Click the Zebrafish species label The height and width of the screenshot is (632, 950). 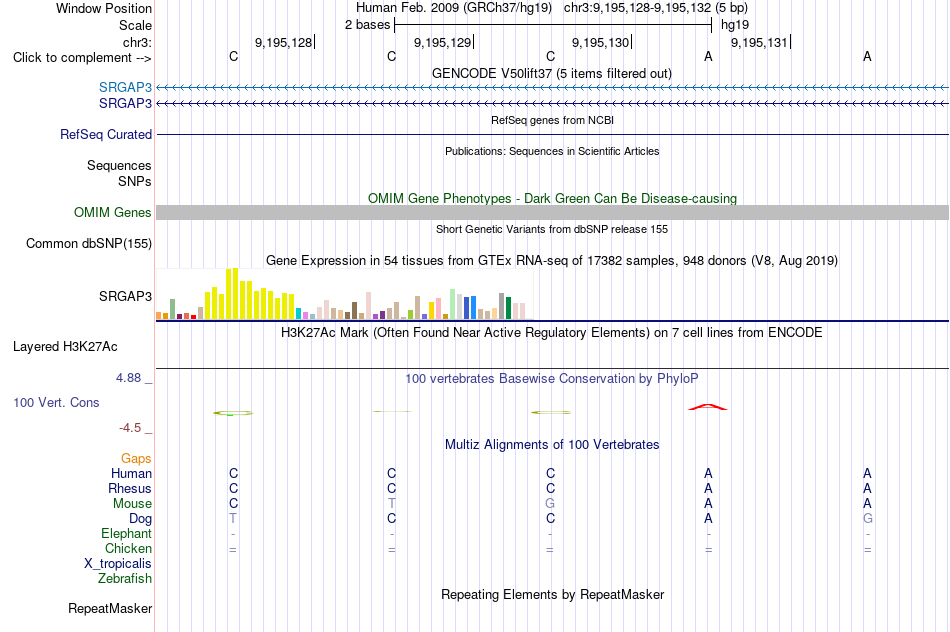(124, 579)
